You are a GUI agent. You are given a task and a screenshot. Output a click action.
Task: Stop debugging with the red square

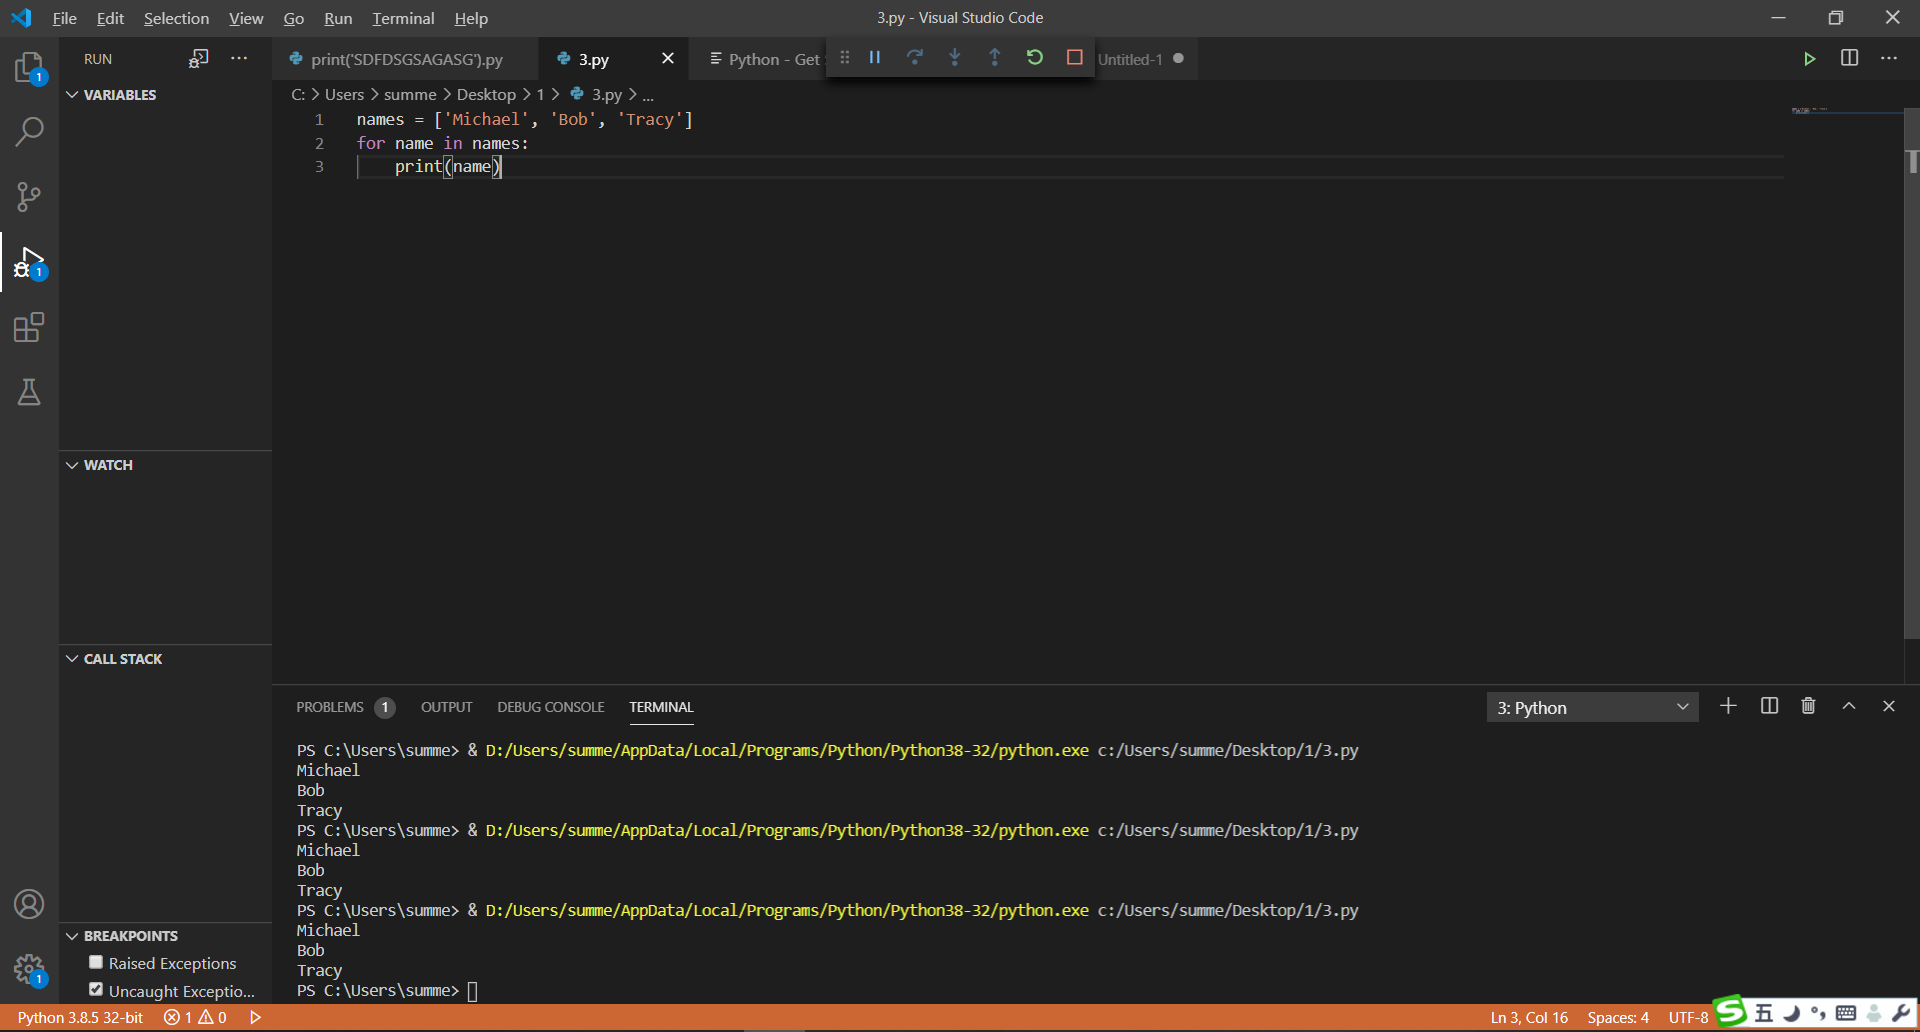(1075, 58)
